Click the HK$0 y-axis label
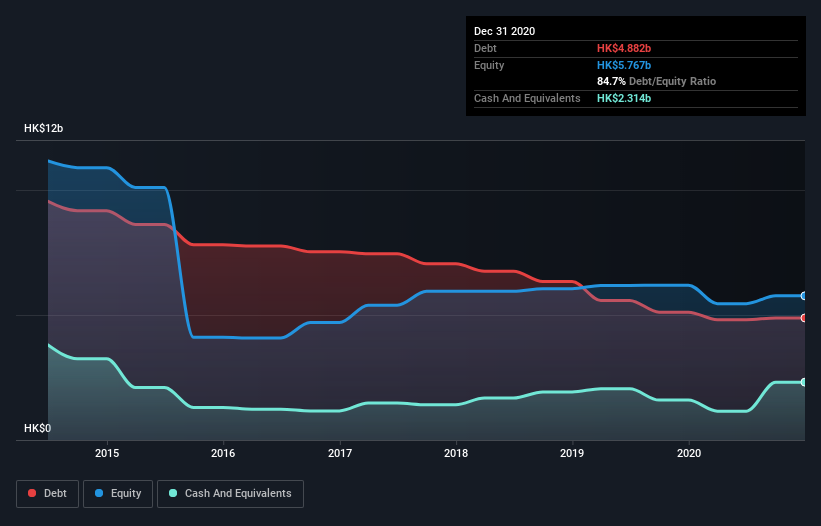The image size is (821, 526). pos(38,428)
